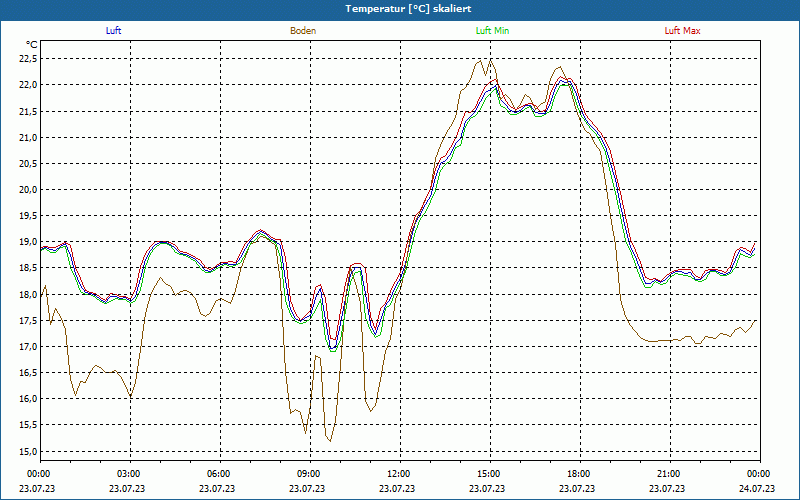Click the 03:00 time label on x-axis
800x500 pixels.
click(129, 474)
